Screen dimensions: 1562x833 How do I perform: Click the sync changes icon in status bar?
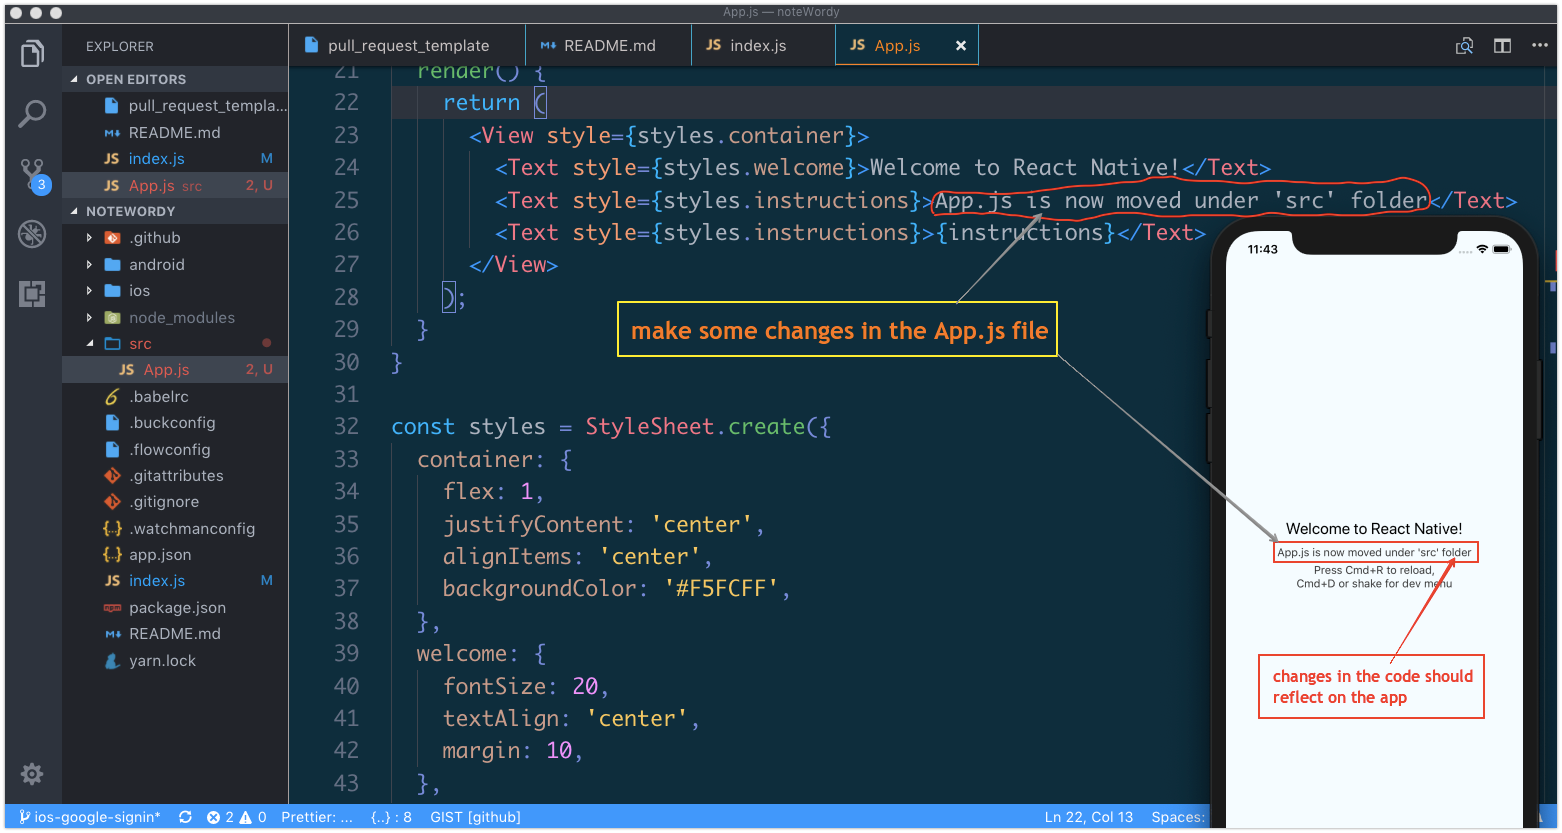(185, 816)
